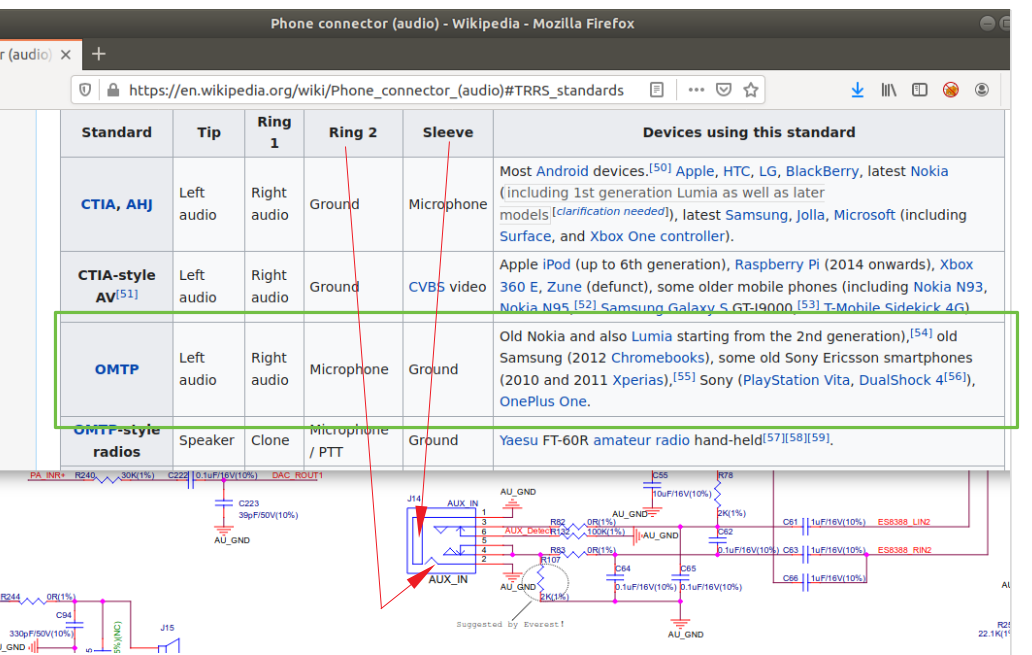Click citation [51] next to CTIA-style AV

tap(127, 294)
